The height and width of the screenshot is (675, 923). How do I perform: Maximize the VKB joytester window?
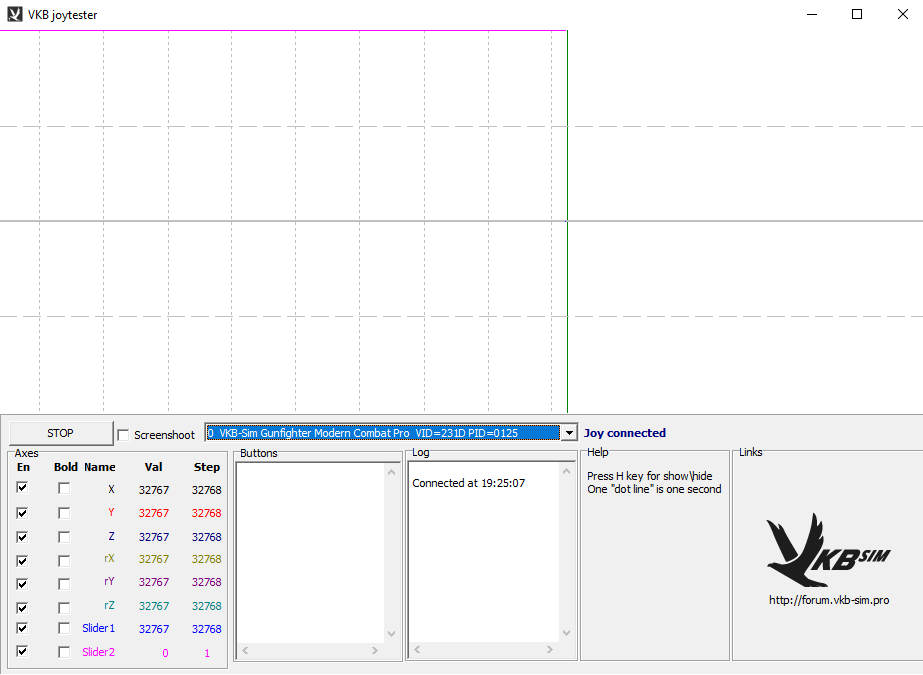coord(857,15)
